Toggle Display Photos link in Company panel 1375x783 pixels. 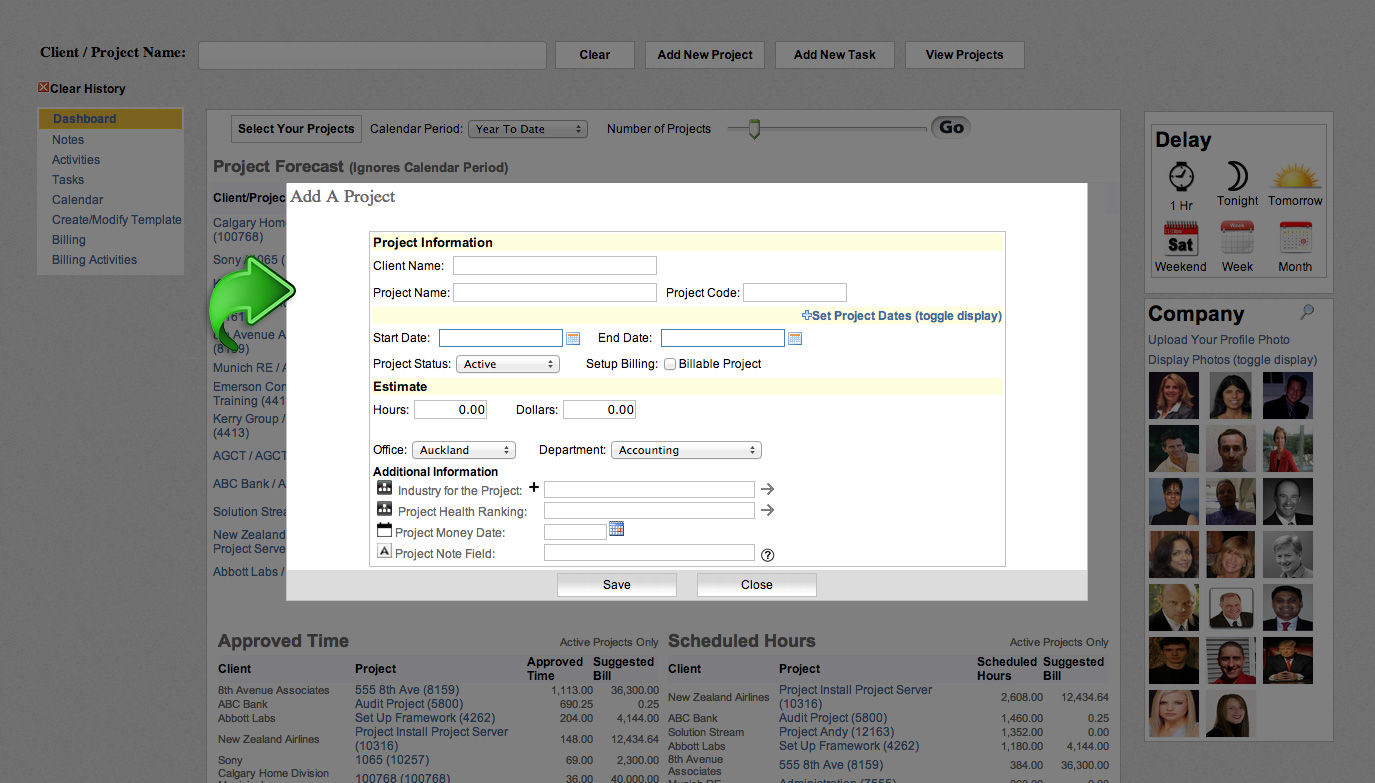[x=1232, y=360]
